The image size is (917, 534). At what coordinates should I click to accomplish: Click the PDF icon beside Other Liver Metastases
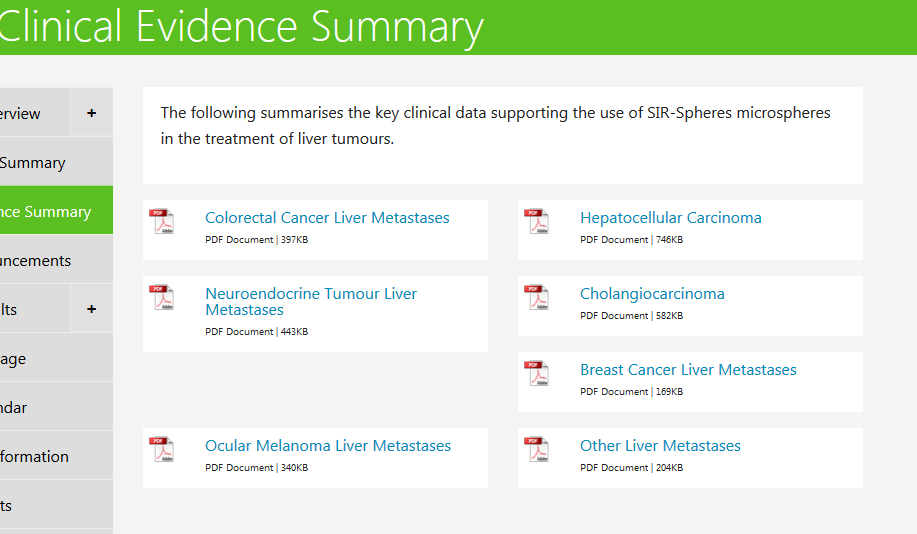(x=537, y=449)
